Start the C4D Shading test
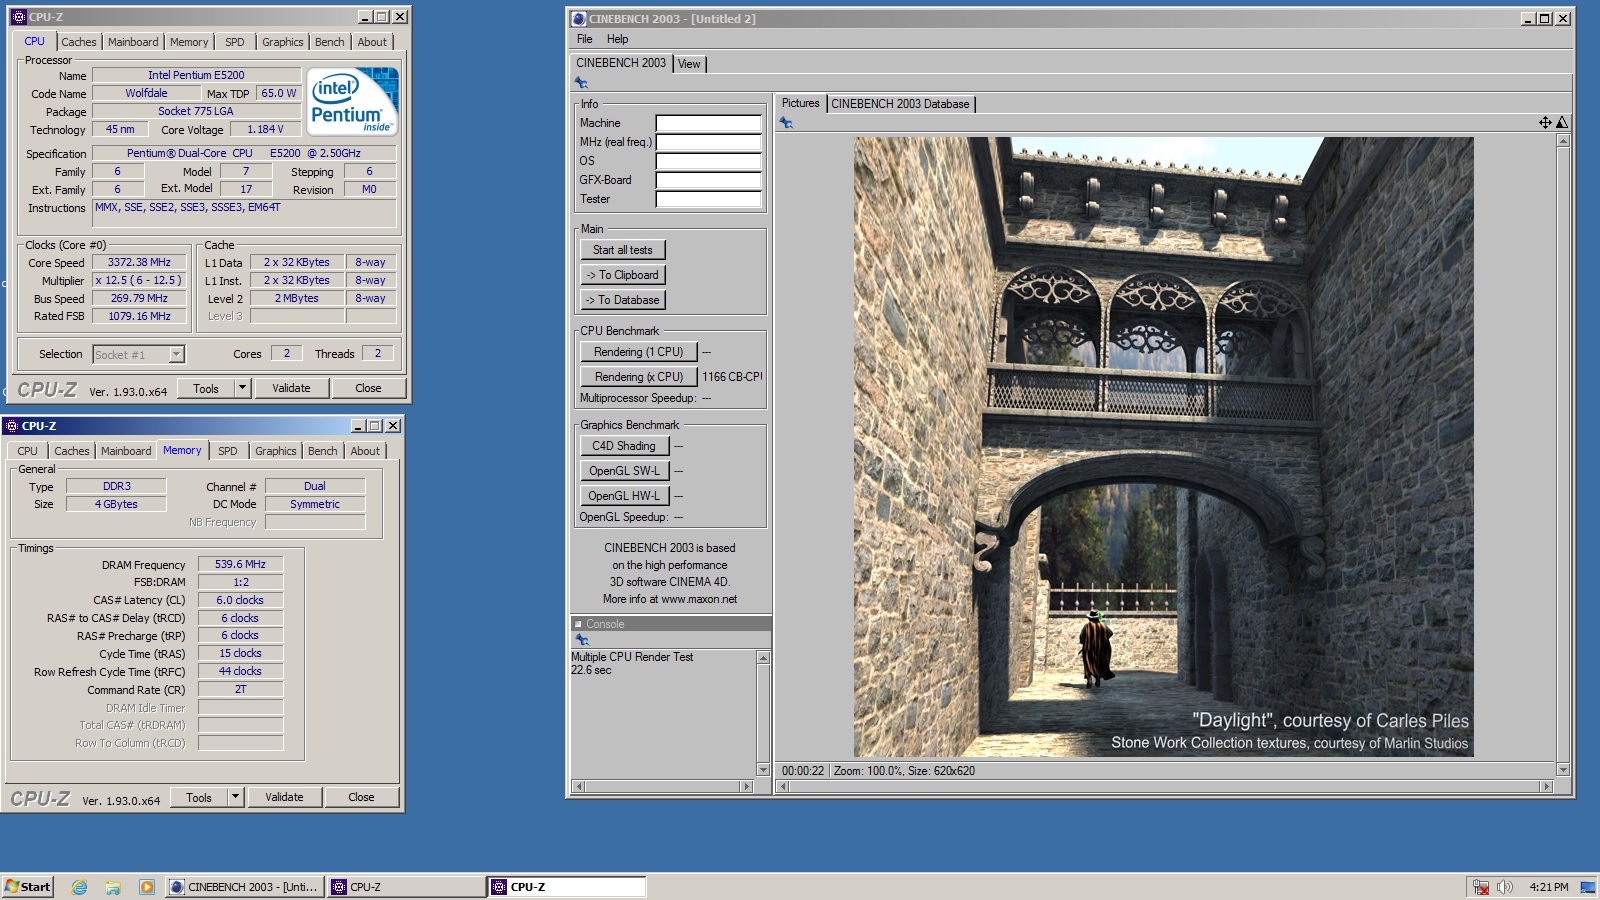Screen dimensions: 1600x900 pyautogui.click(x=624, y=446)
